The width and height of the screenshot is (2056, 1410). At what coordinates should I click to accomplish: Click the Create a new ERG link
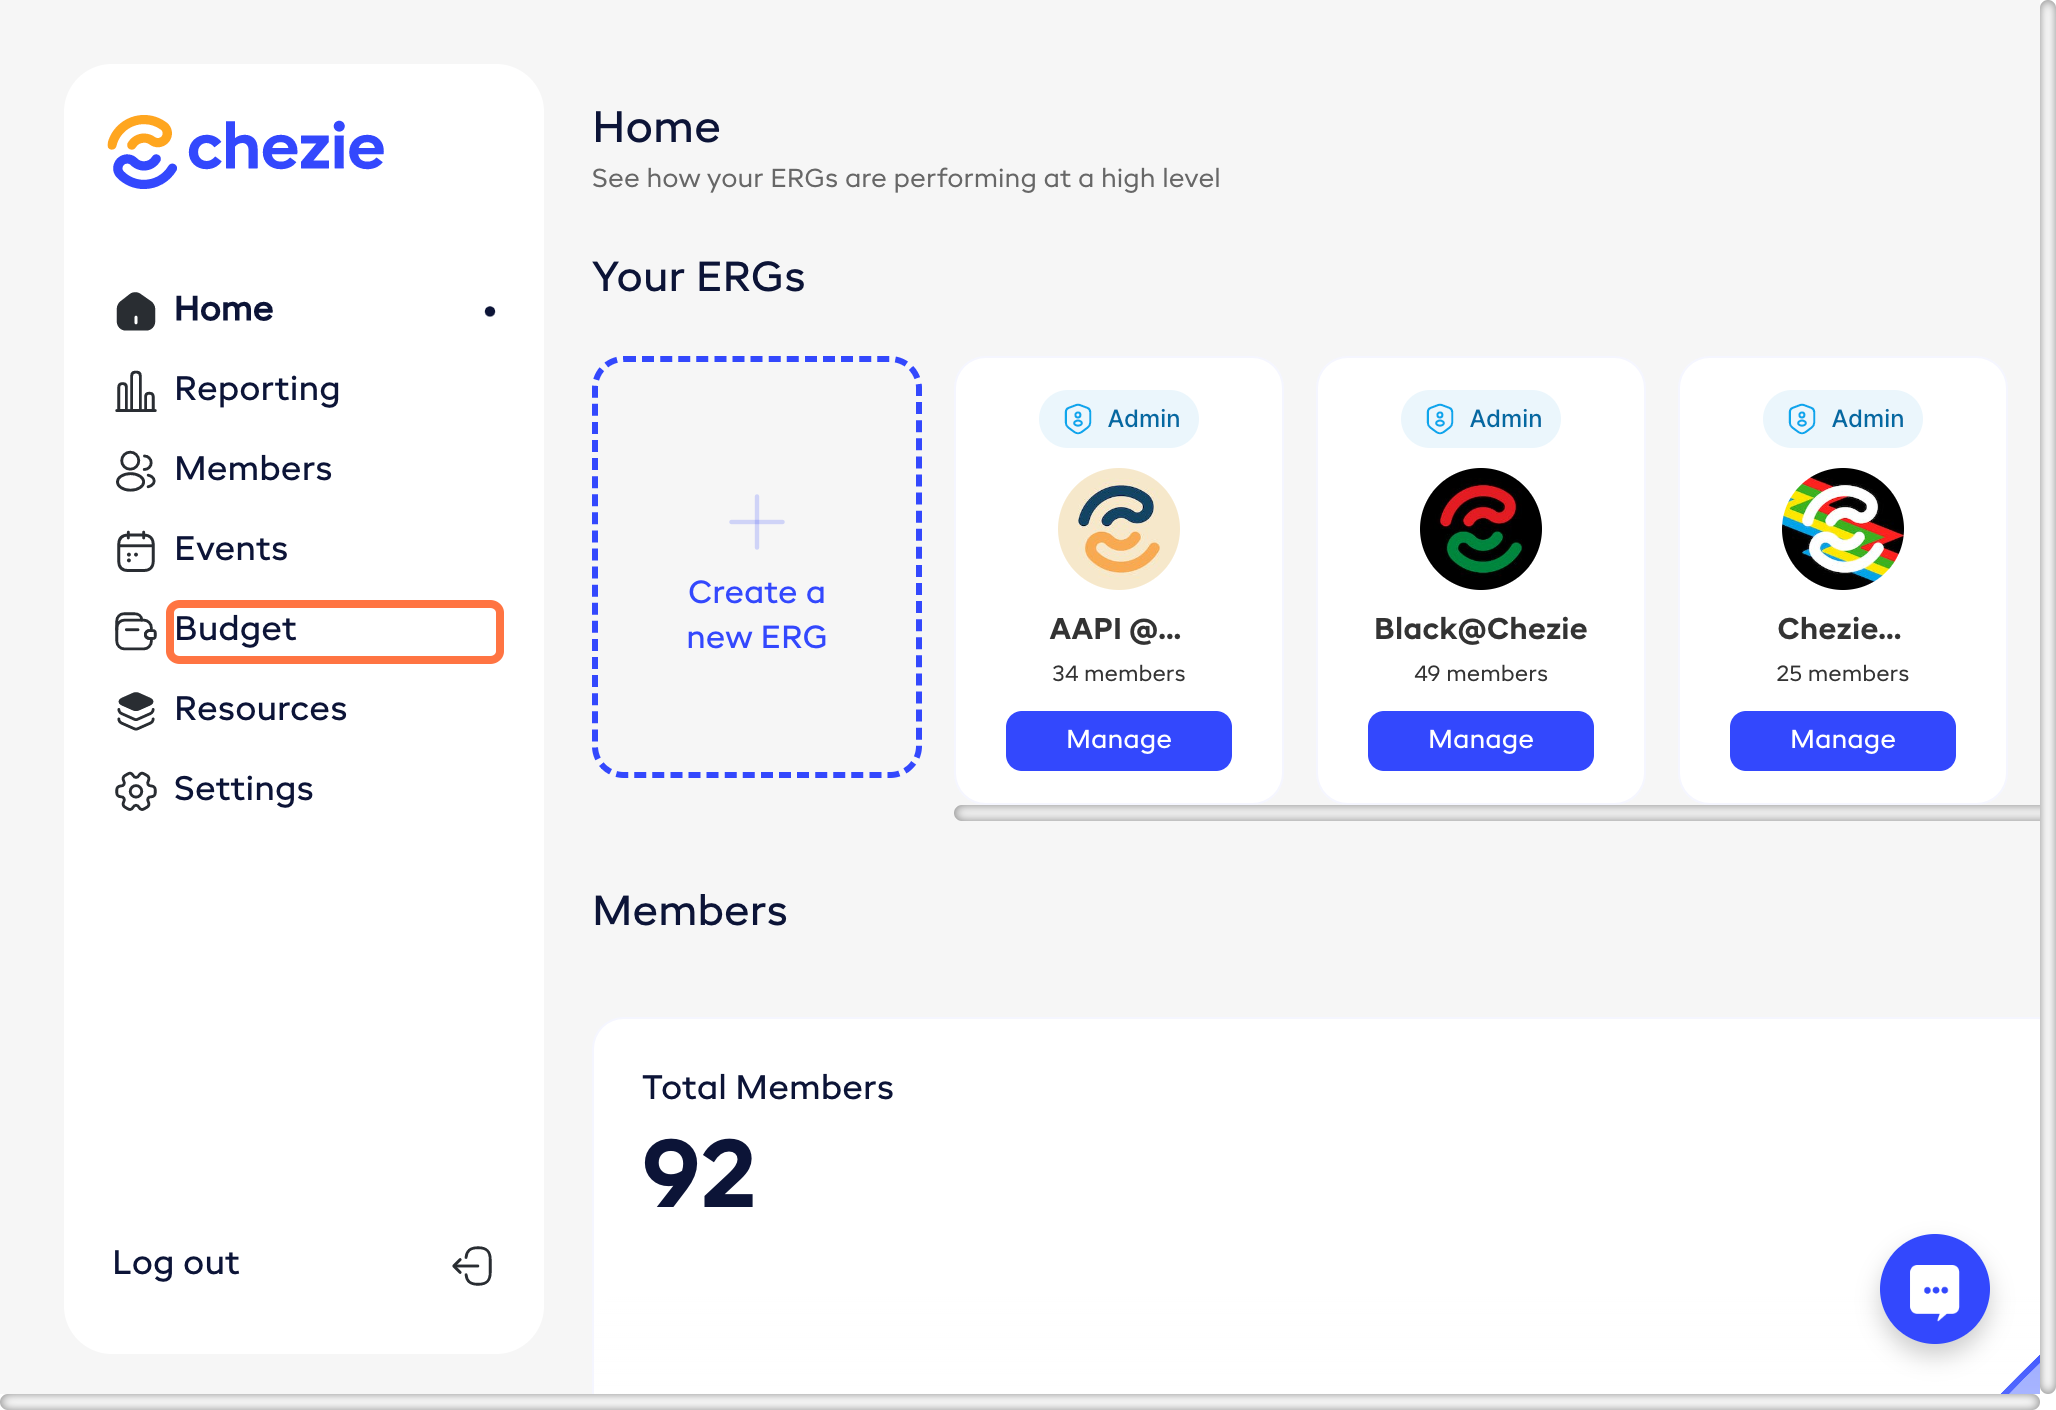(757, 615)
